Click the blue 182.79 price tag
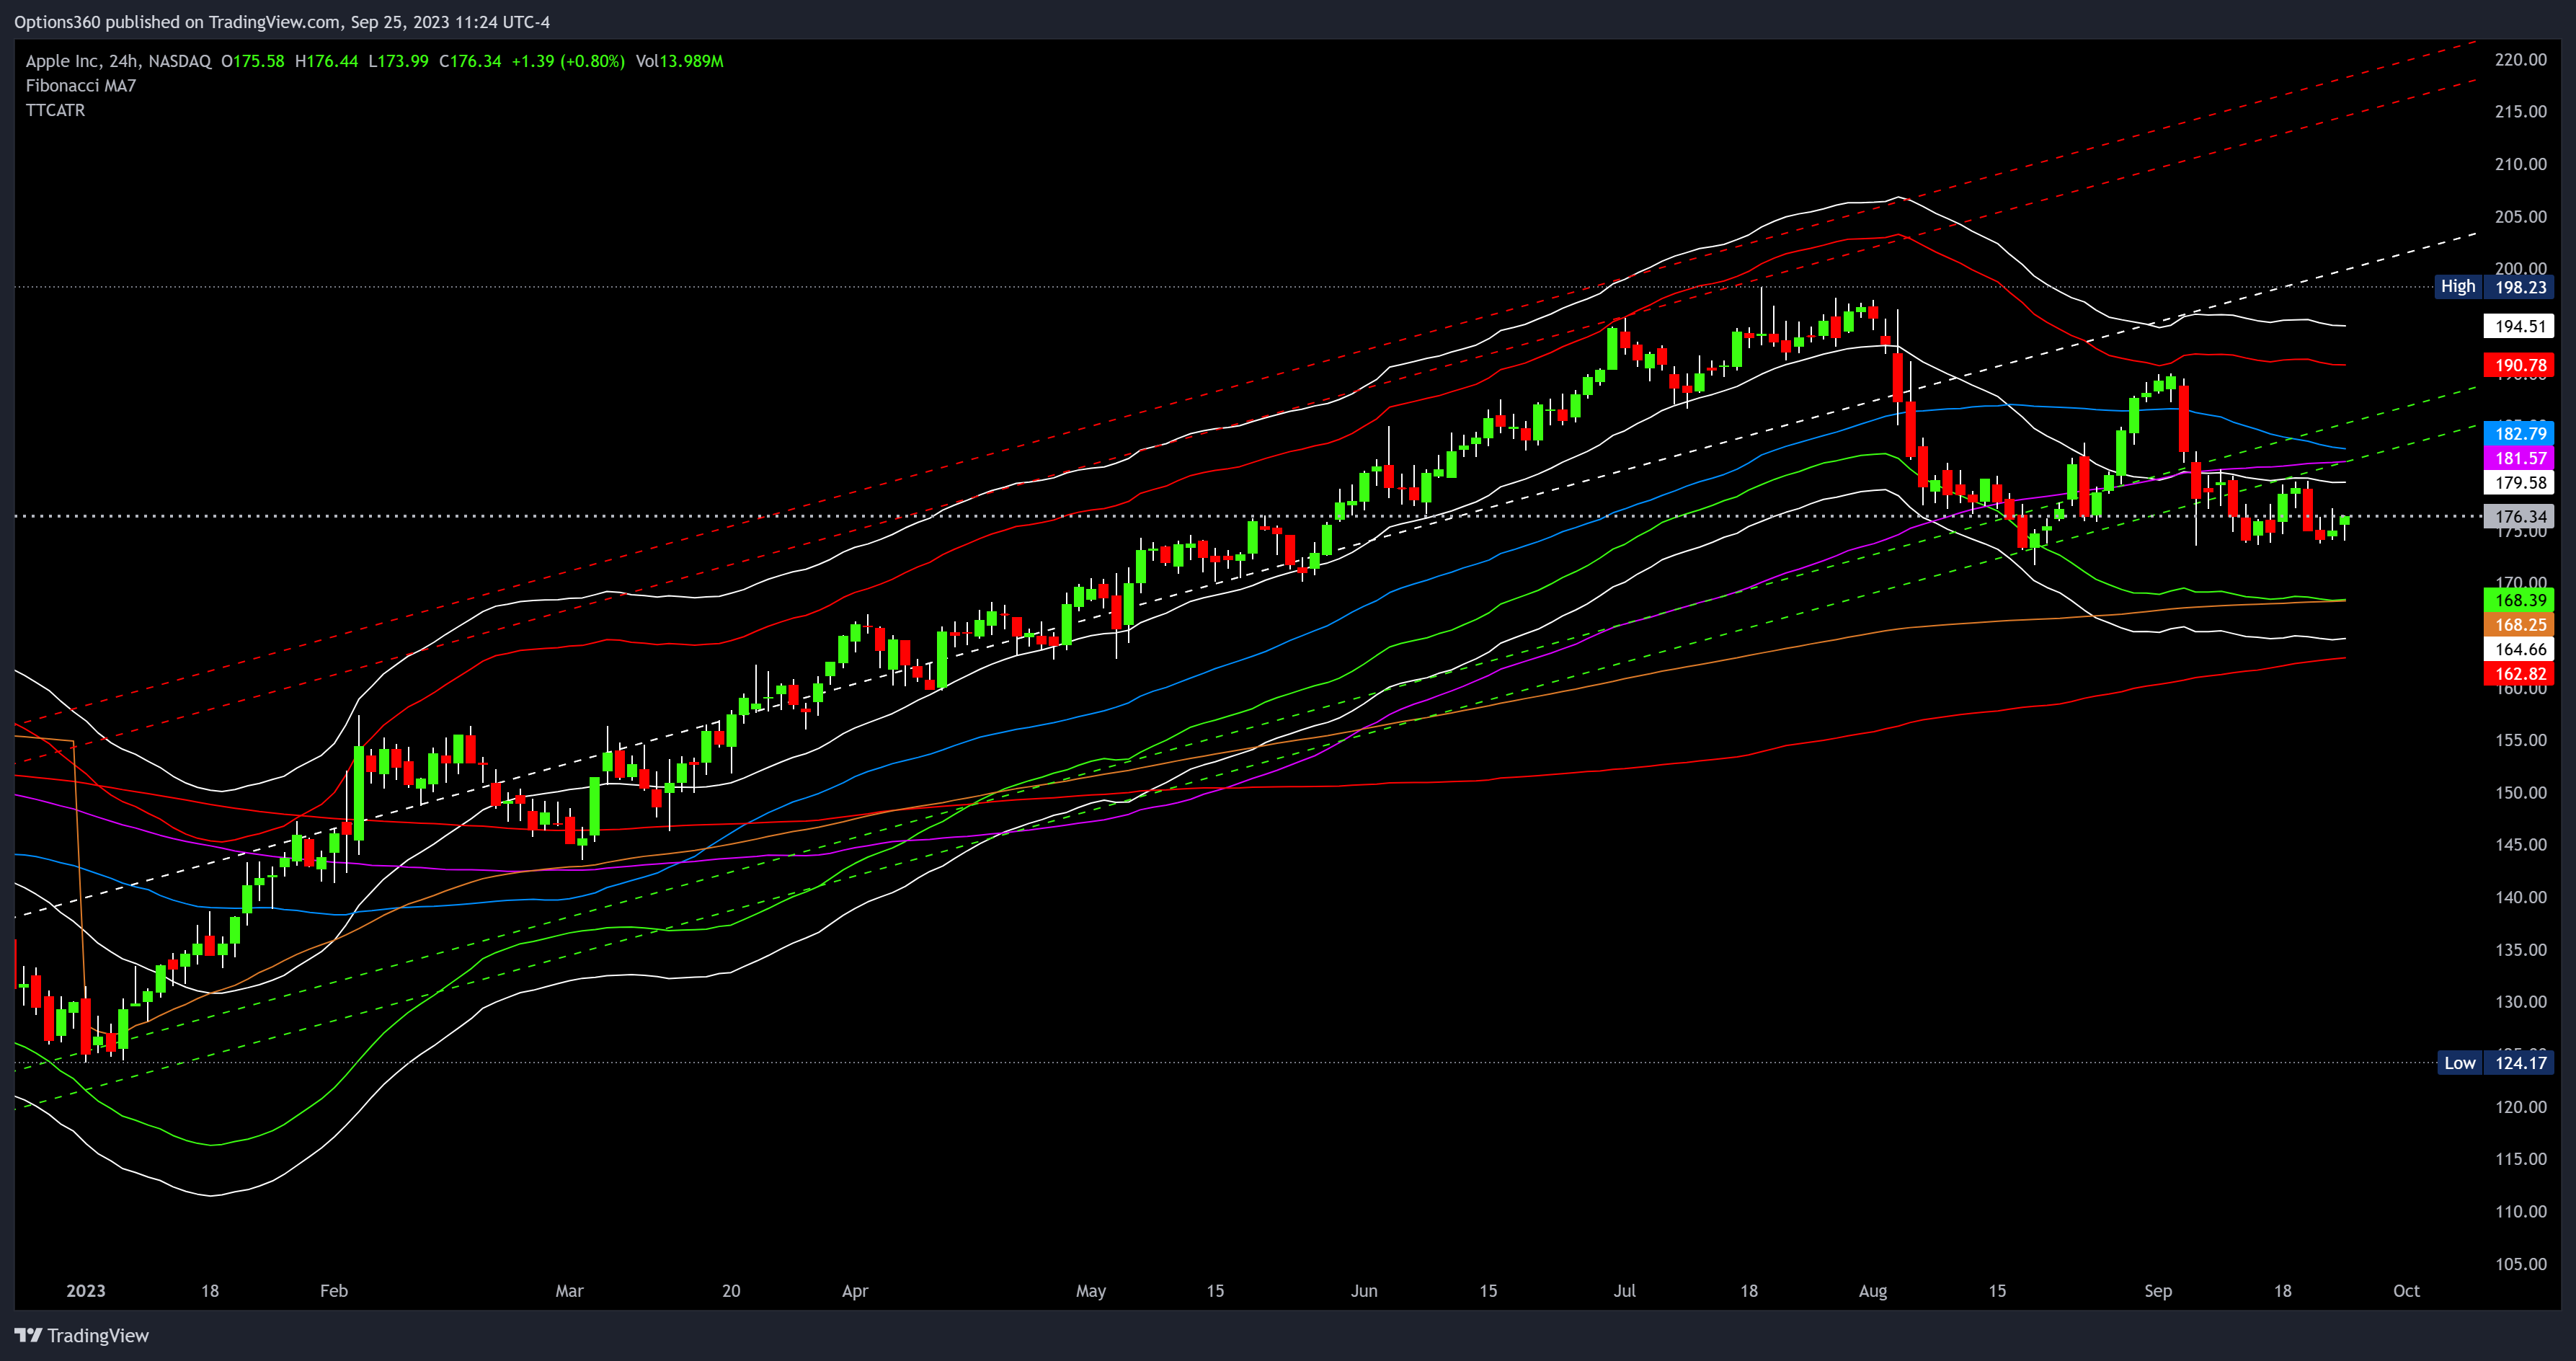 coord(2519,433)
